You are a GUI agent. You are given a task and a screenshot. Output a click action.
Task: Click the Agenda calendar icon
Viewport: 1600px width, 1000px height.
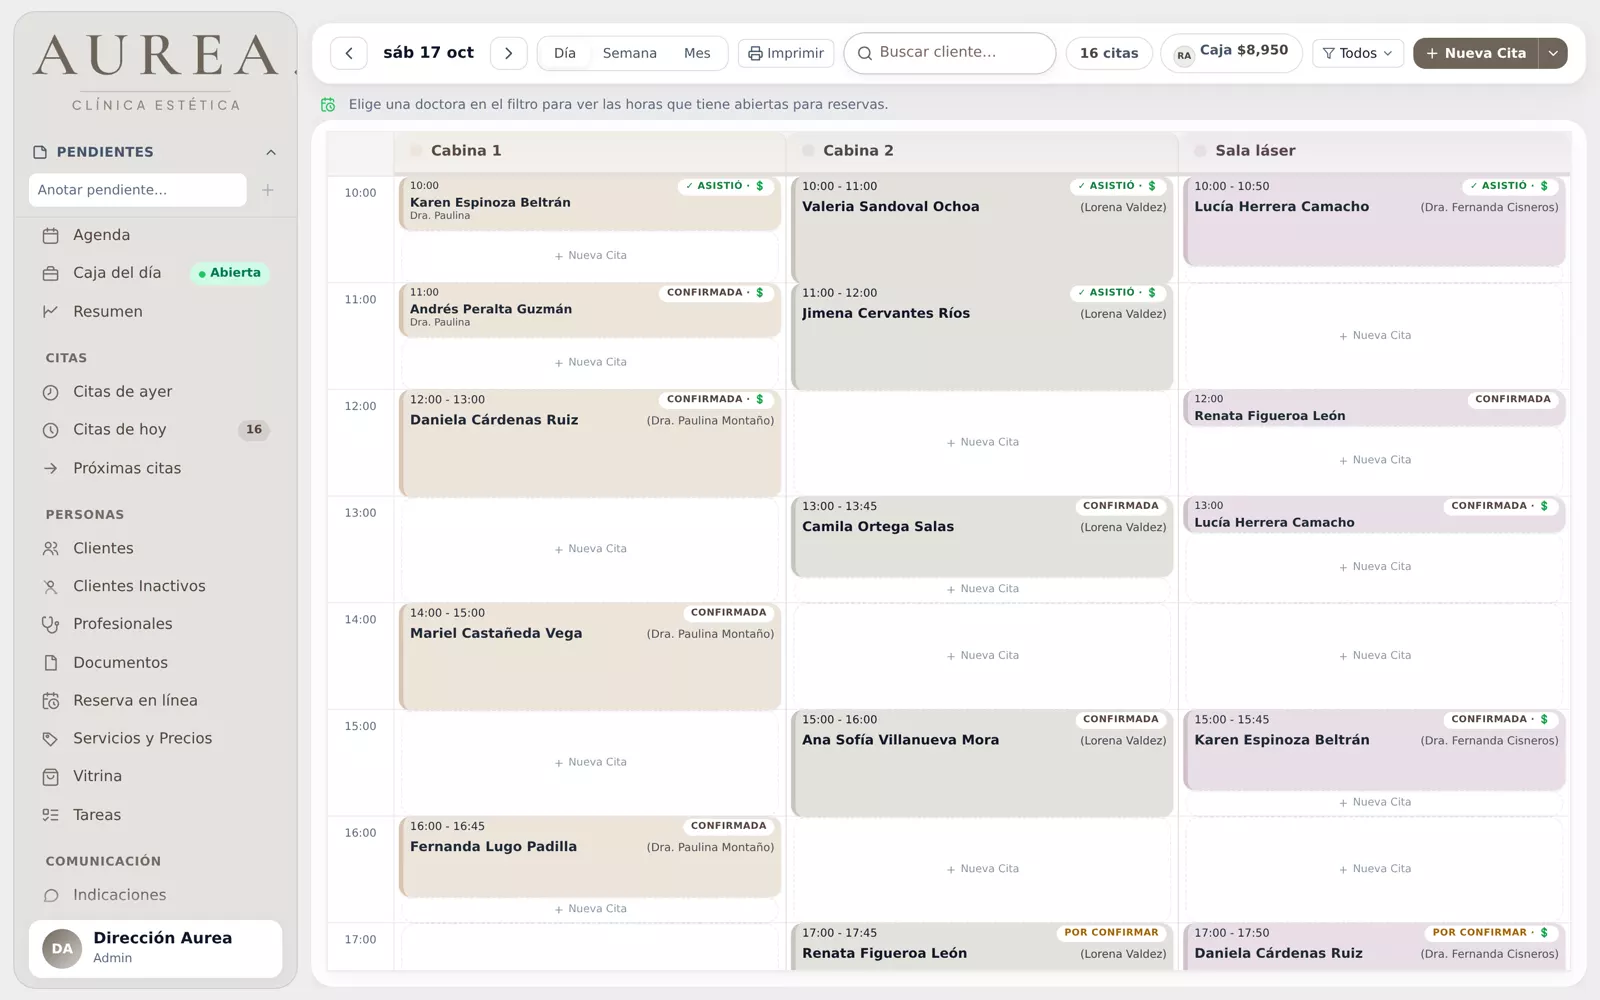pos(51,236)
